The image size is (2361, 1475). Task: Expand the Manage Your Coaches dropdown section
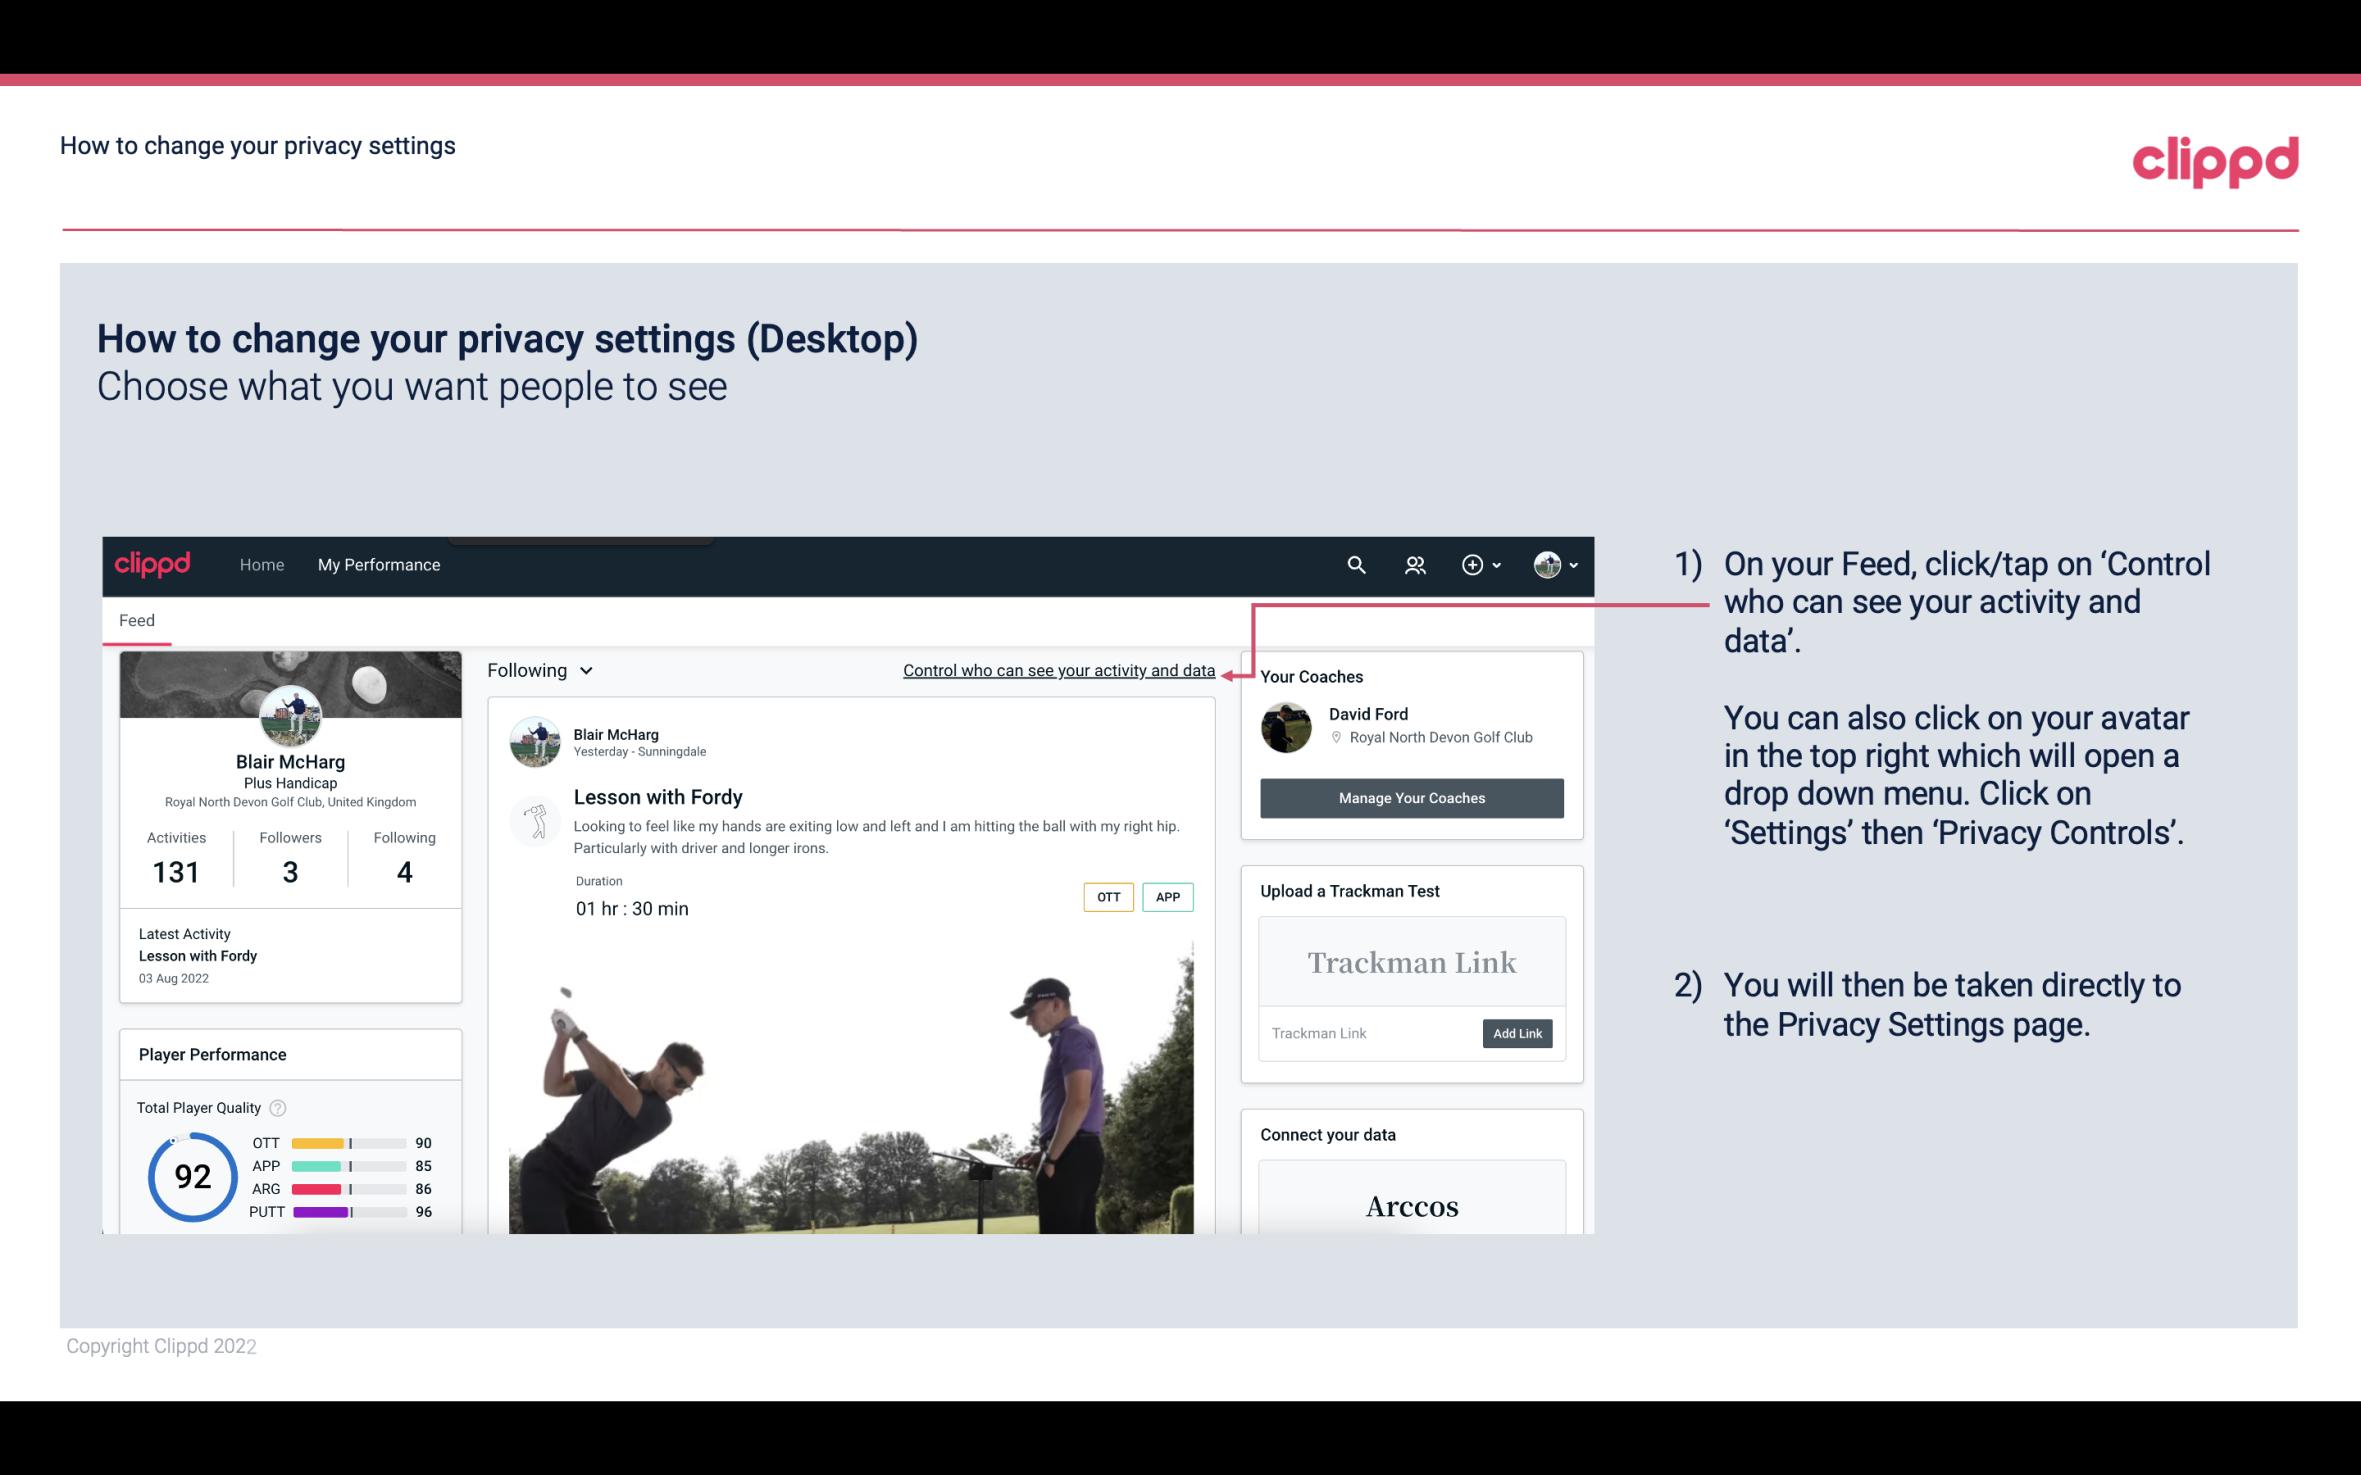tap(1410, 797)
